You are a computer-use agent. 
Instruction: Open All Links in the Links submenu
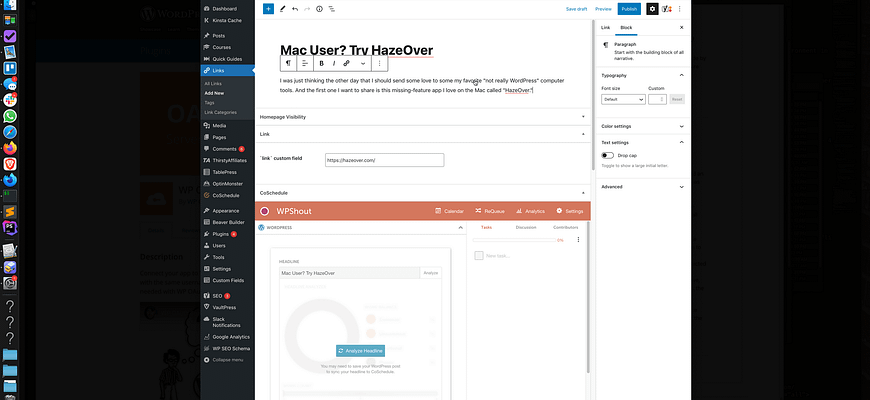[x=213, y=84]
